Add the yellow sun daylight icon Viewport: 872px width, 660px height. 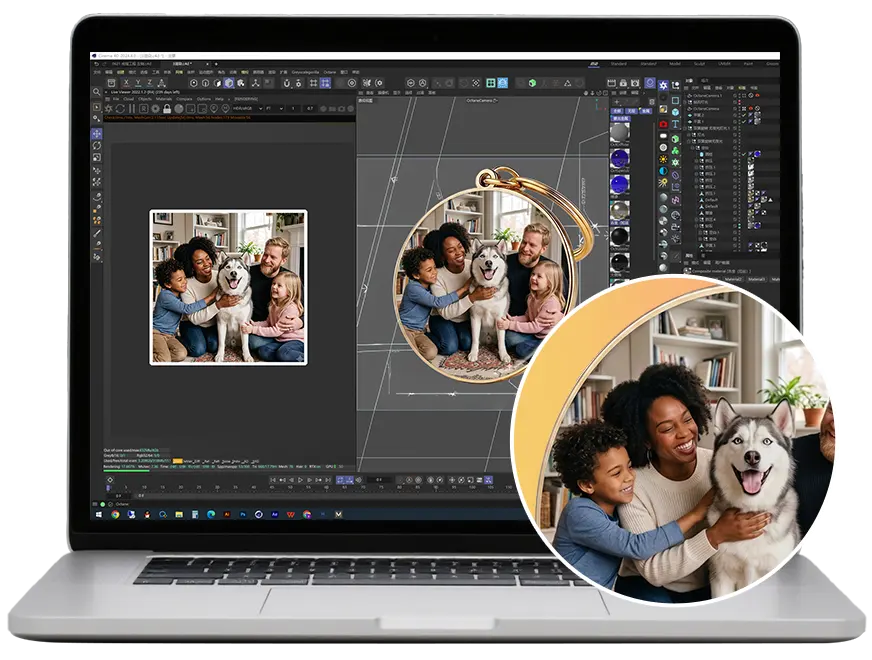pos(663,159)
